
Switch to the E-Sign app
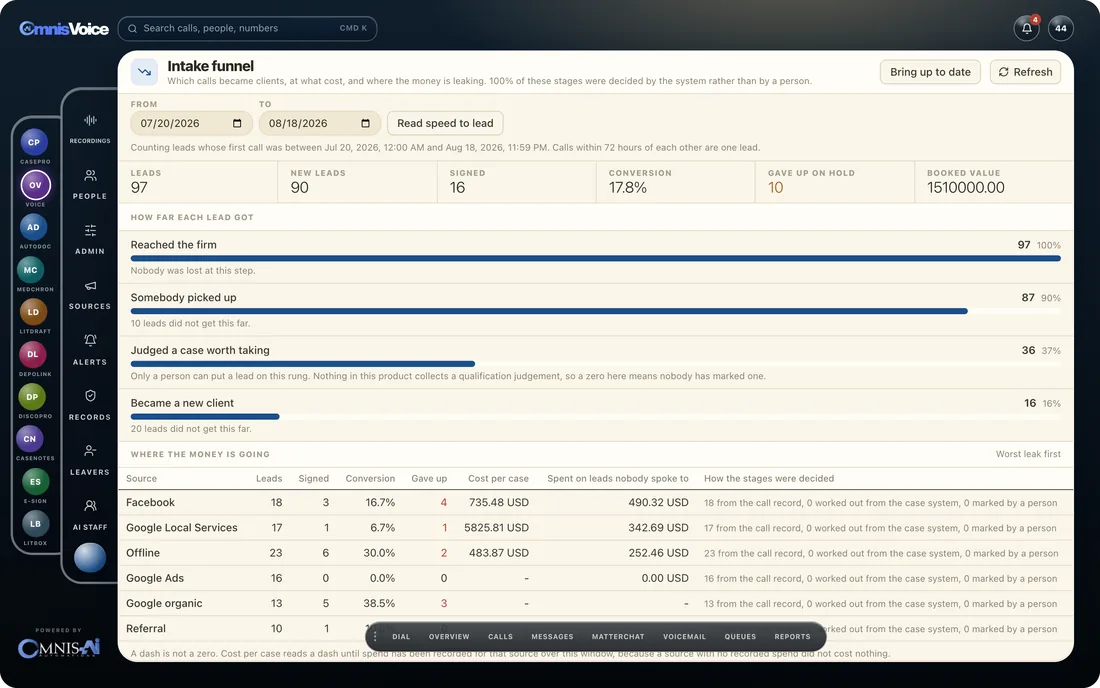point(36,482)
